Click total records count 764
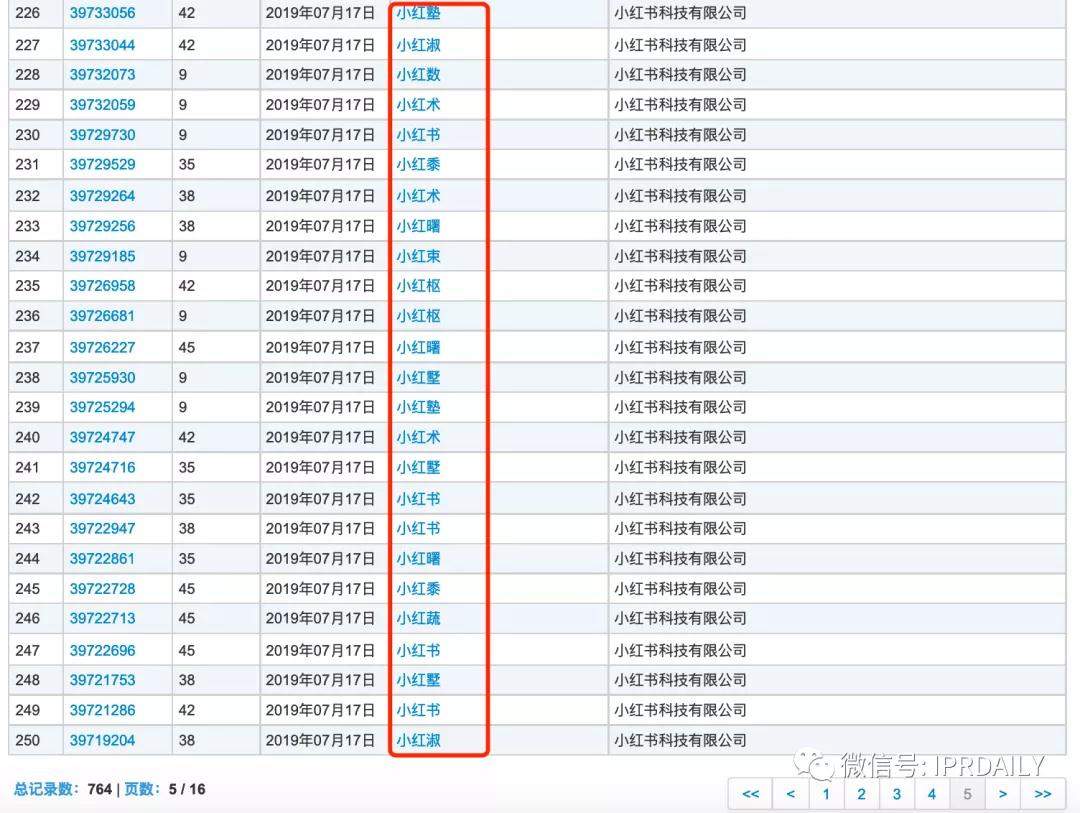 tap(100, 789)
